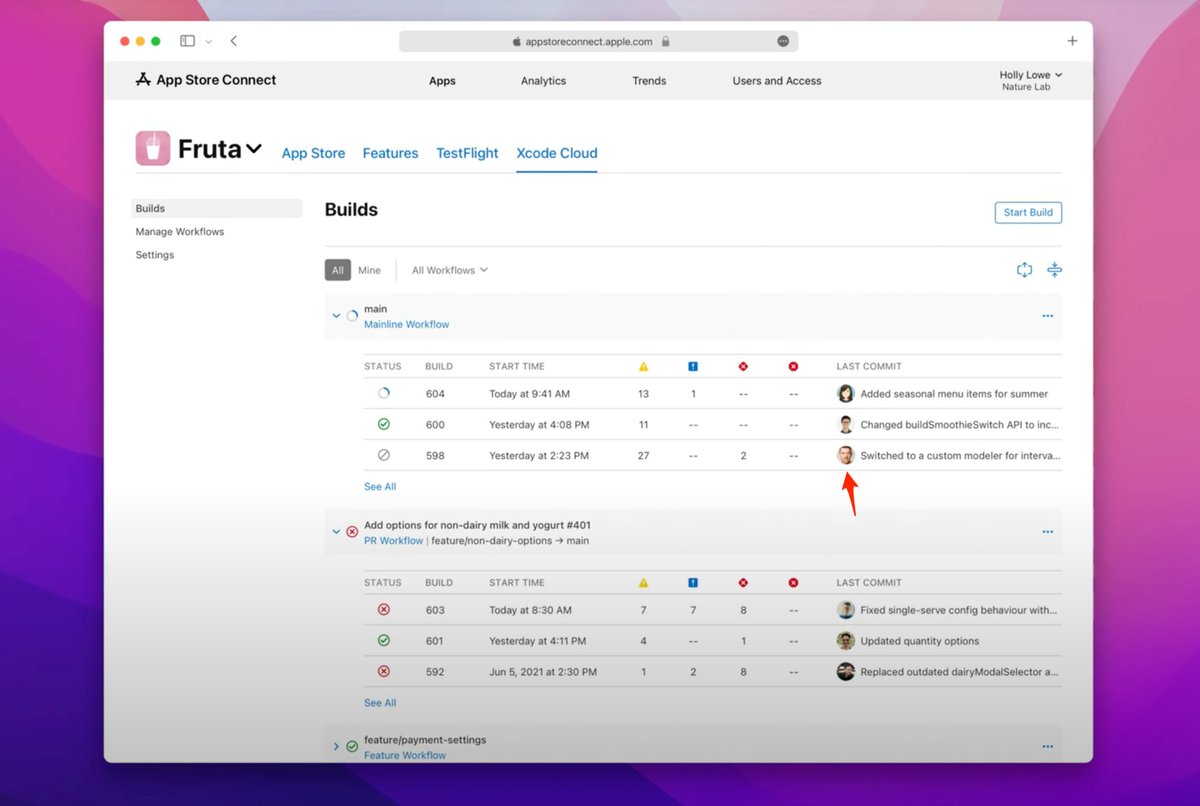
Task: Open the Fruta app switcher dropdown
Action: [x=254, y=149]
